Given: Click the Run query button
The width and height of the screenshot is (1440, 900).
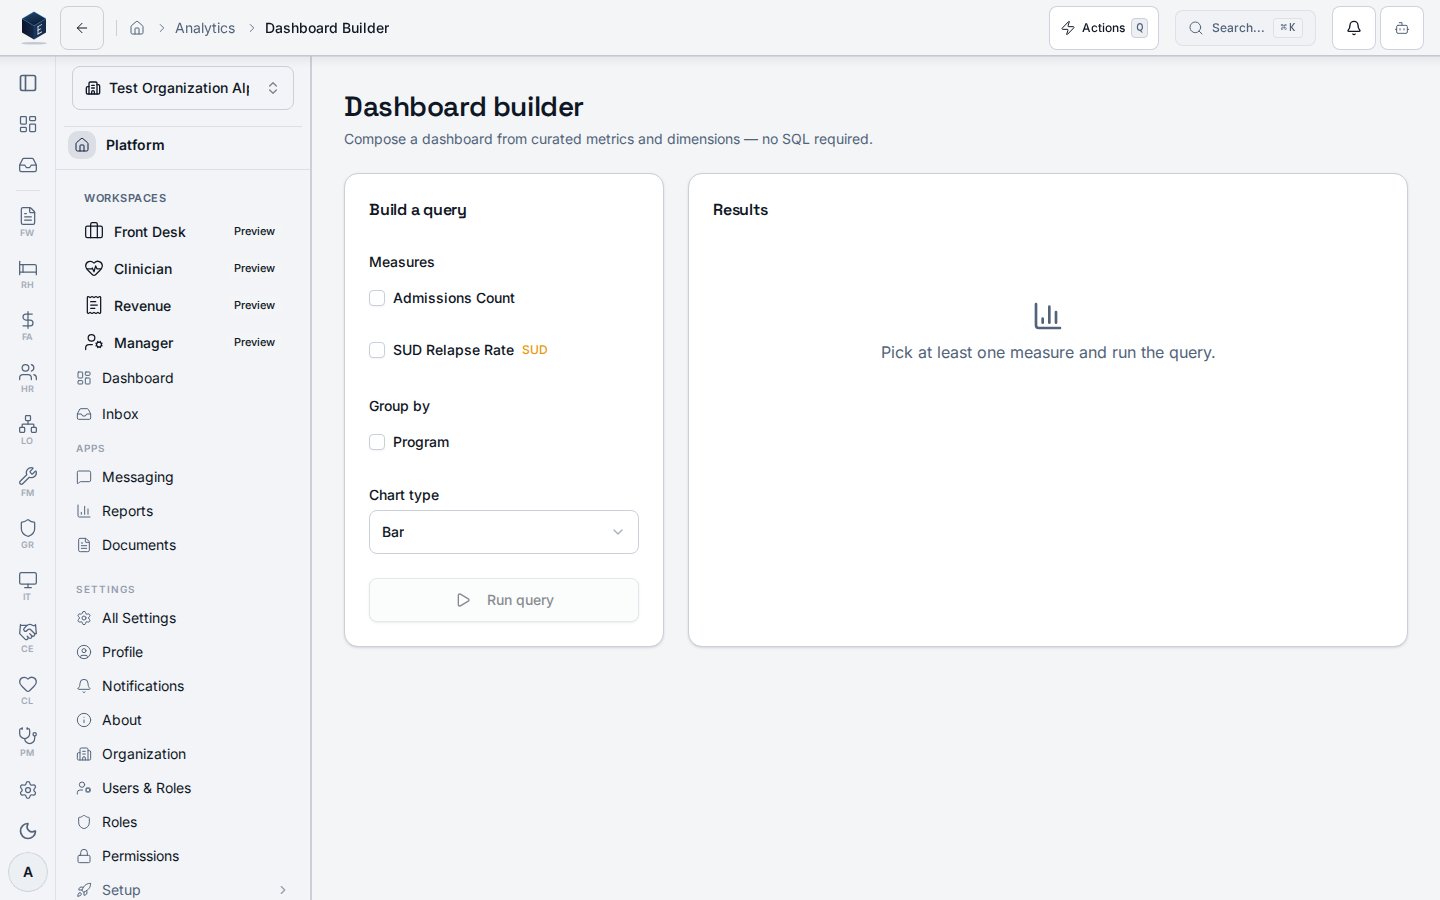Looking at the screenshot, I should click(x=504, y=600).
